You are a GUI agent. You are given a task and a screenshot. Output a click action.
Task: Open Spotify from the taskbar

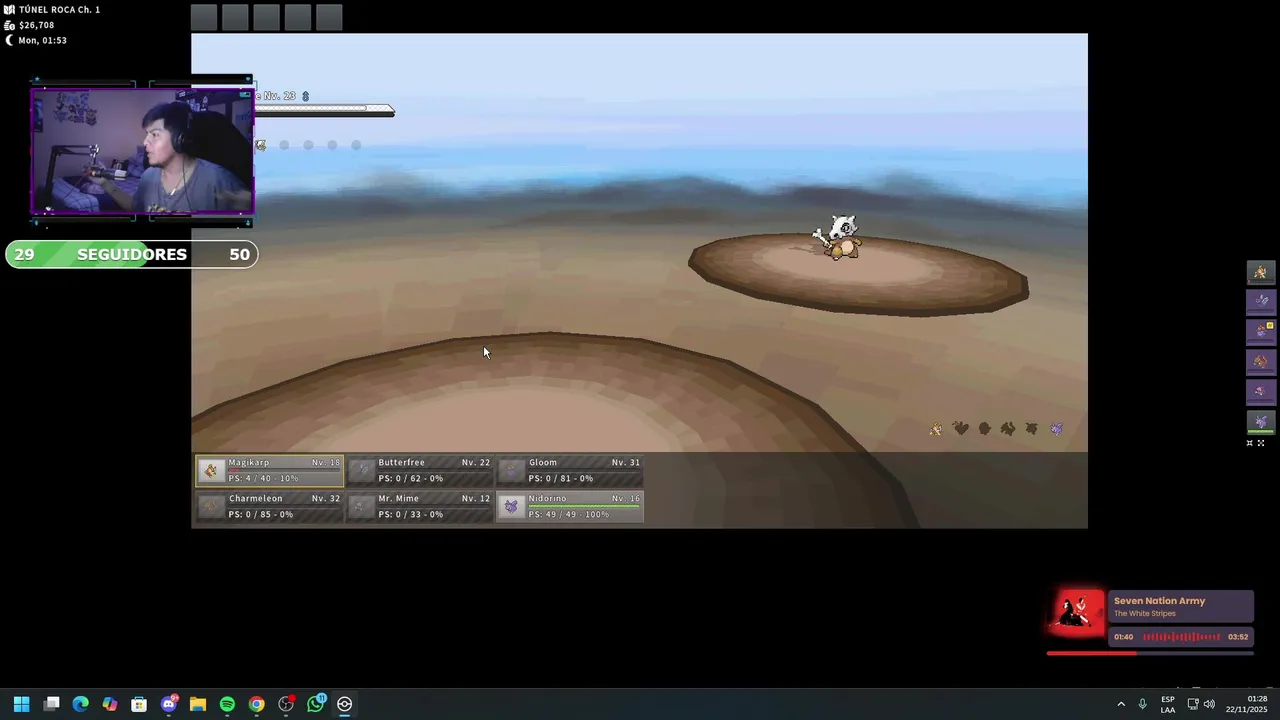(x=227, y=704)
